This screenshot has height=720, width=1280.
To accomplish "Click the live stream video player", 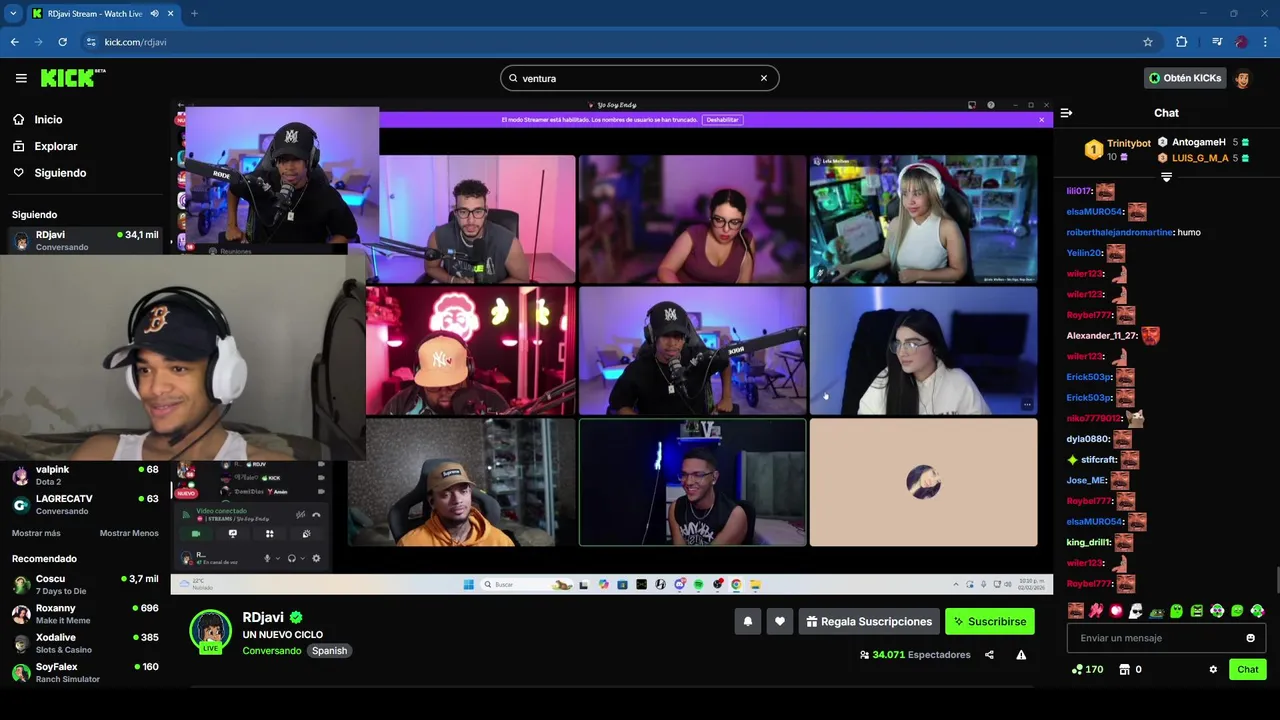I will [x=612, y=347].
